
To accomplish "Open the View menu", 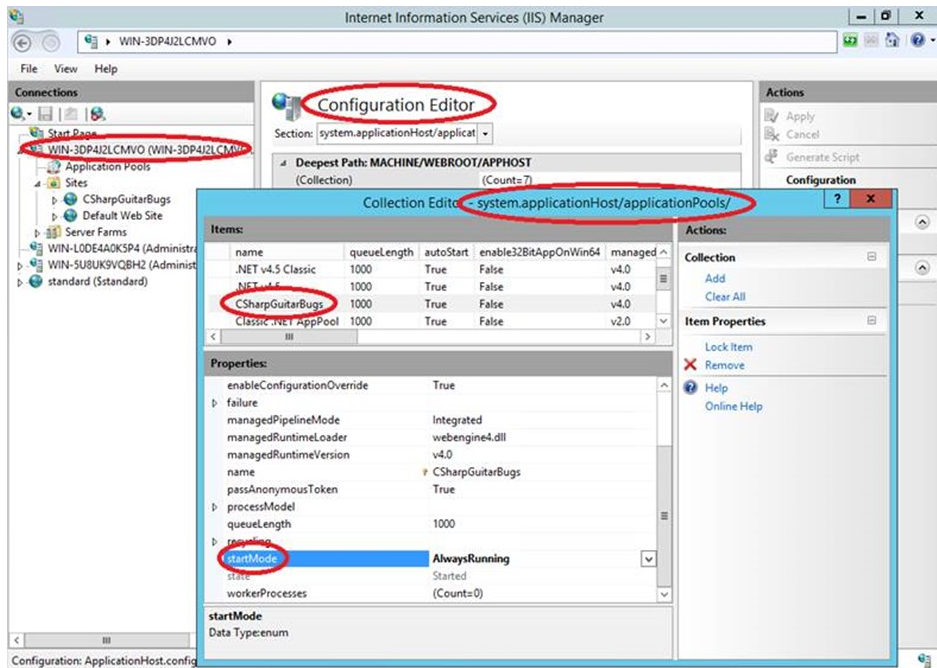I will tap(66, 69).
